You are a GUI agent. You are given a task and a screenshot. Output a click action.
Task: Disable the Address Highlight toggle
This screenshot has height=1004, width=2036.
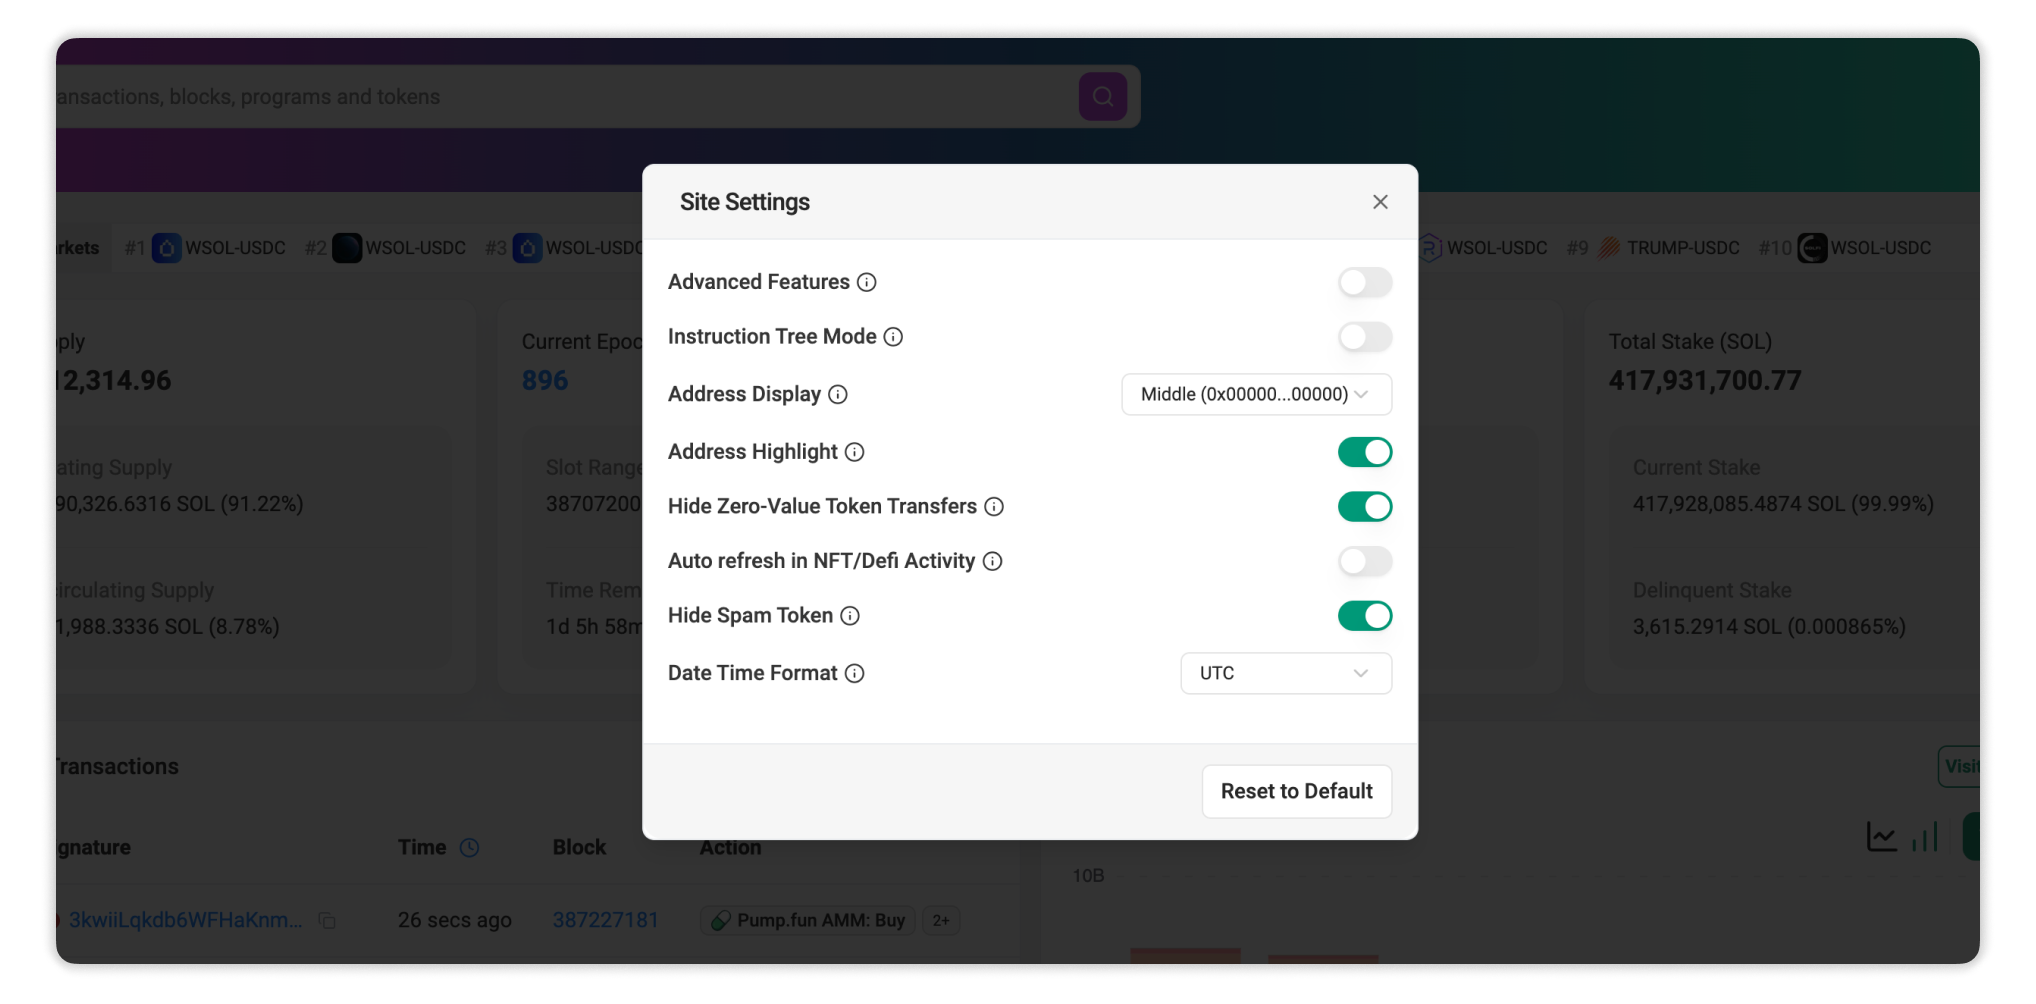(1365, 451)
